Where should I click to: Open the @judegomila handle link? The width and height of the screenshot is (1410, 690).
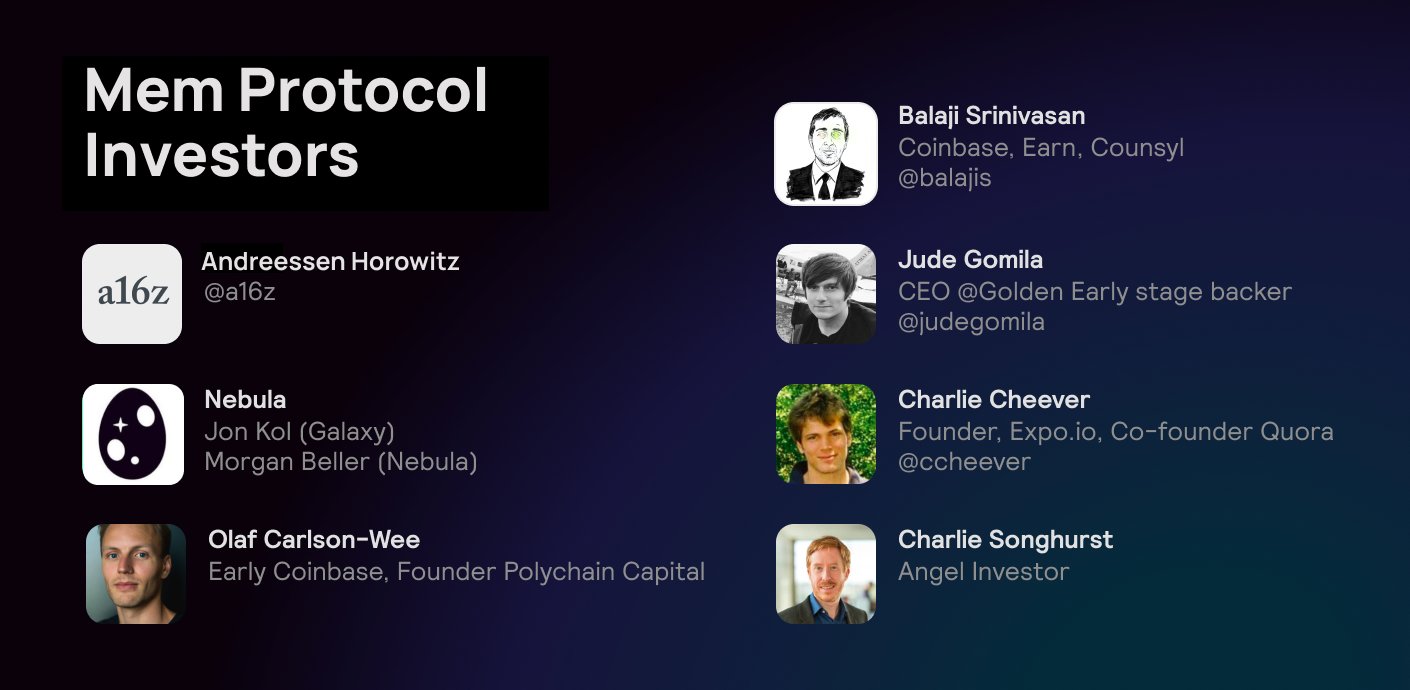coord(972,322)
